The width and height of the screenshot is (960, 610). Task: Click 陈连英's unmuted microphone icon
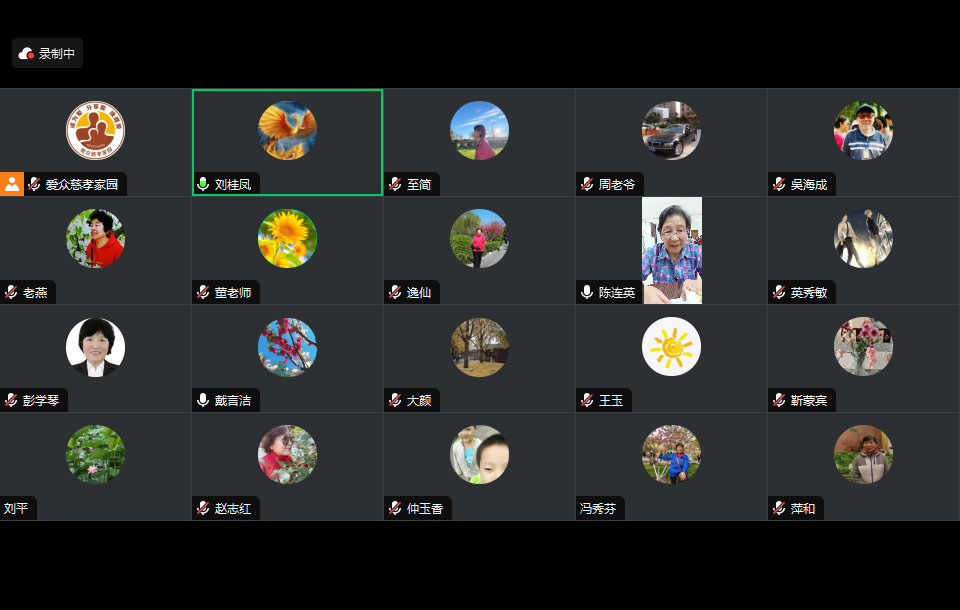pos(587,292)
